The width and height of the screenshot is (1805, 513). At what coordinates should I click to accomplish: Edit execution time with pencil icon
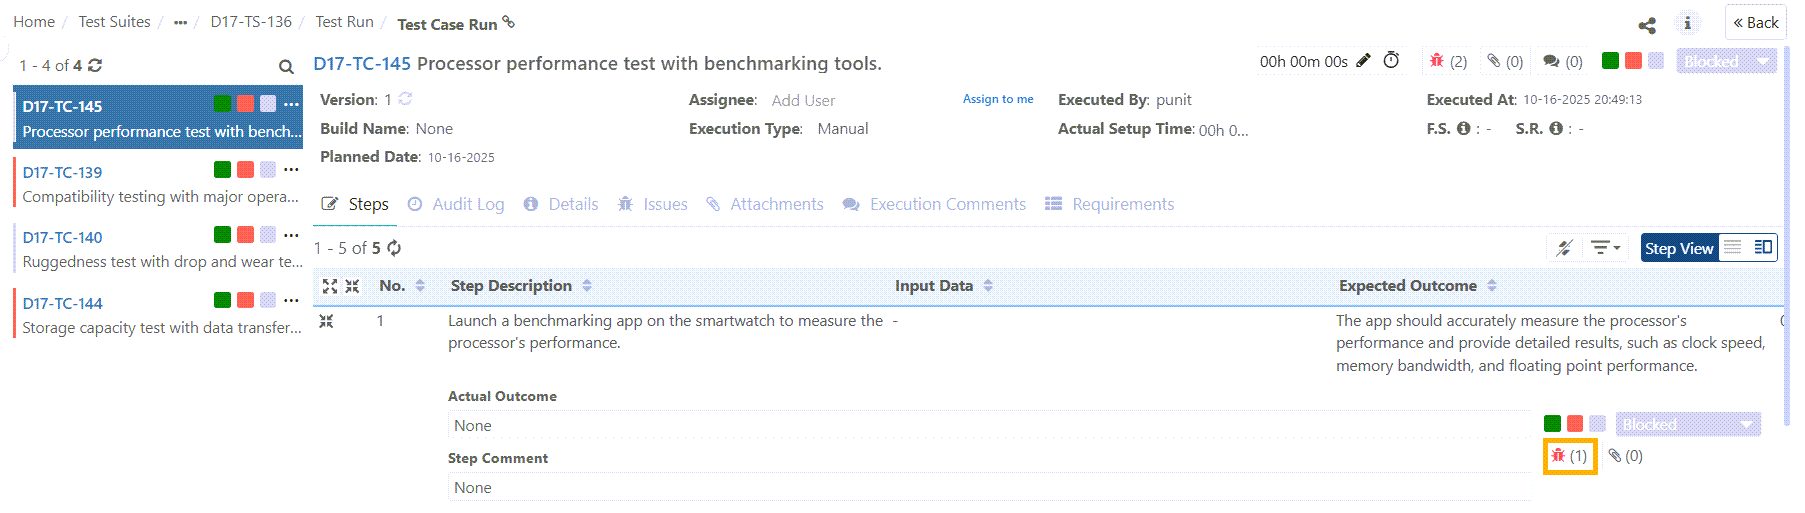point(1363,60)
